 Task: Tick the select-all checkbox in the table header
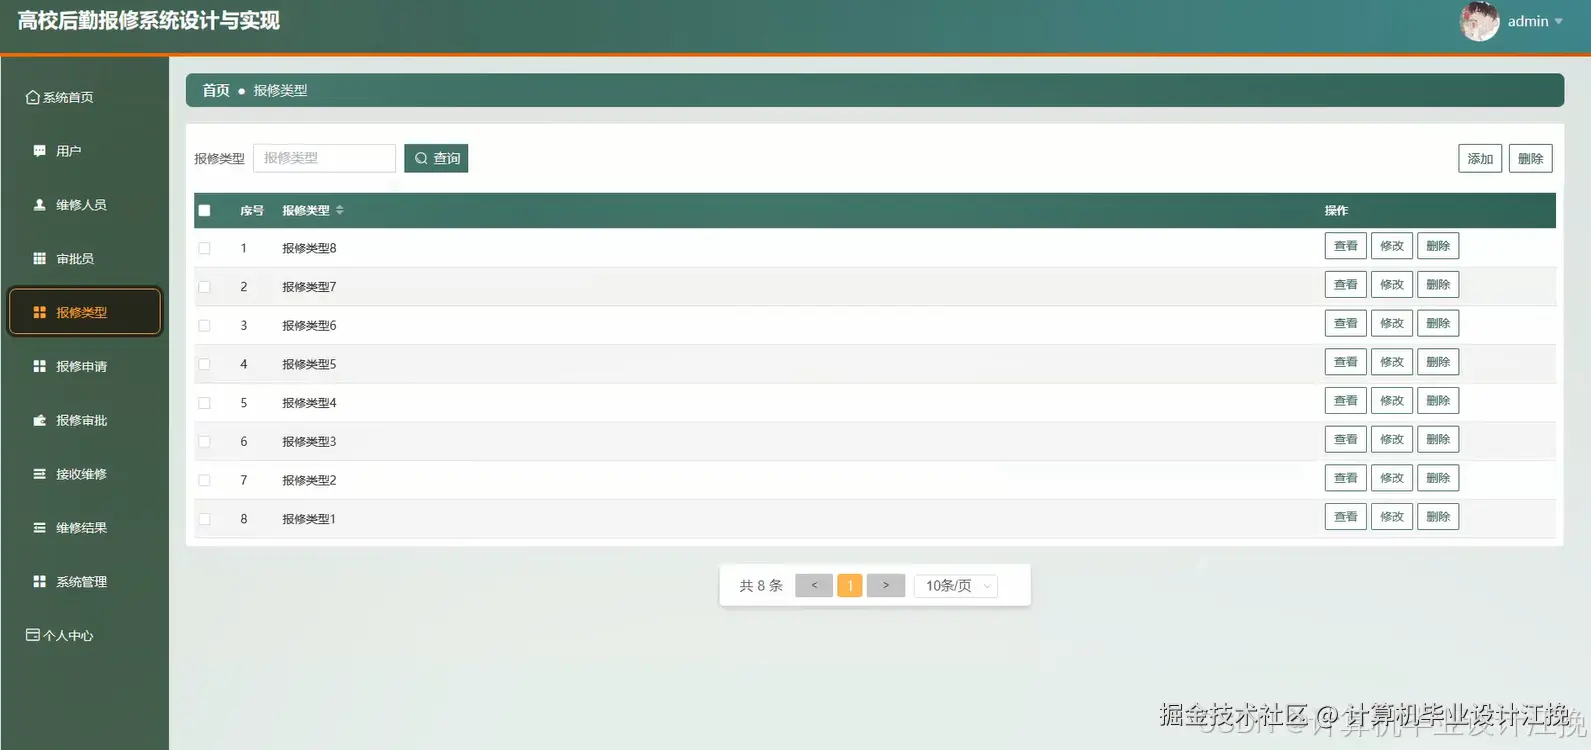[x=205, y=211]
